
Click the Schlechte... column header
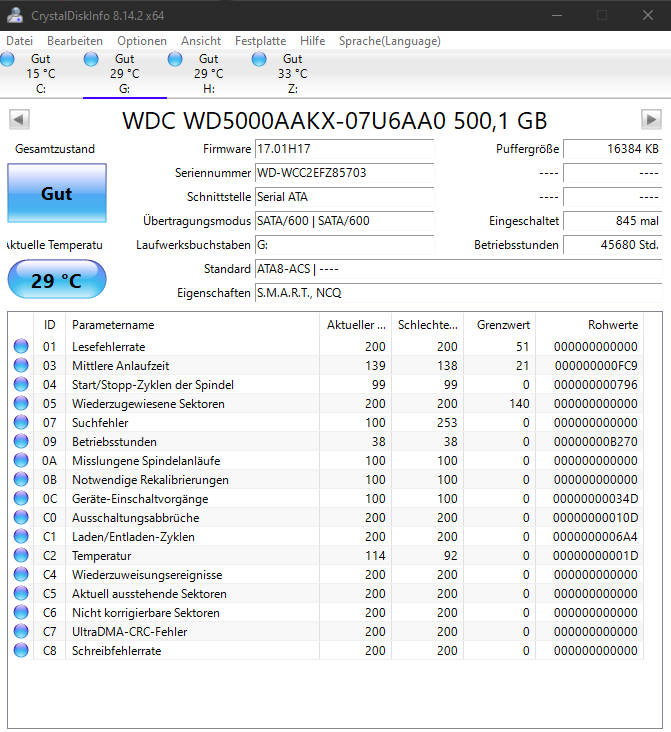tap(427, 324)
